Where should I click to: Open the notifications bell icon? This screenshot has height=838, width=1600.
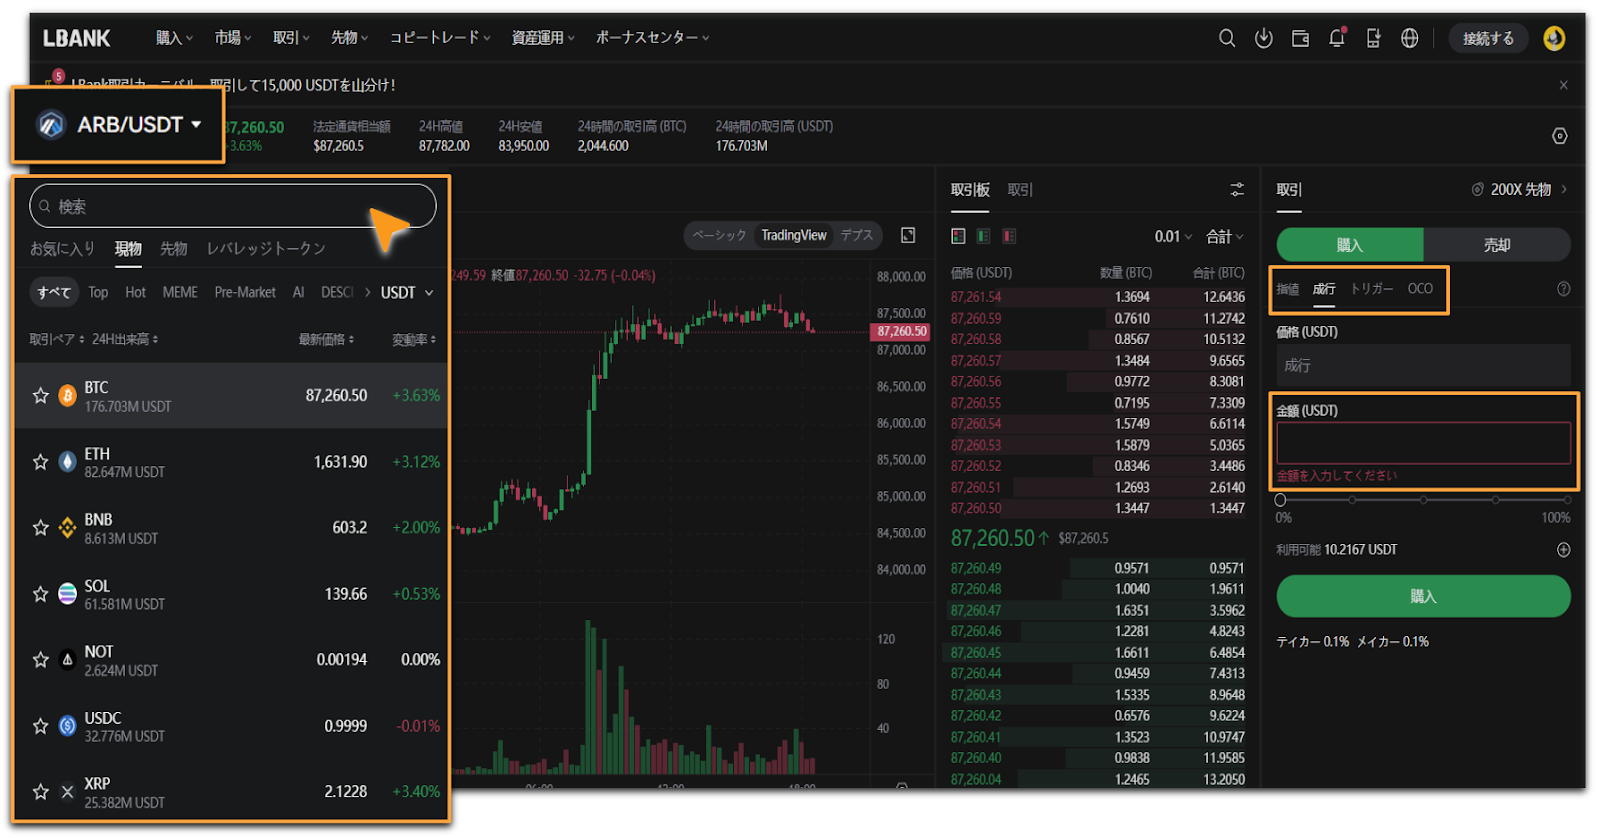(x=1336, y=38)
